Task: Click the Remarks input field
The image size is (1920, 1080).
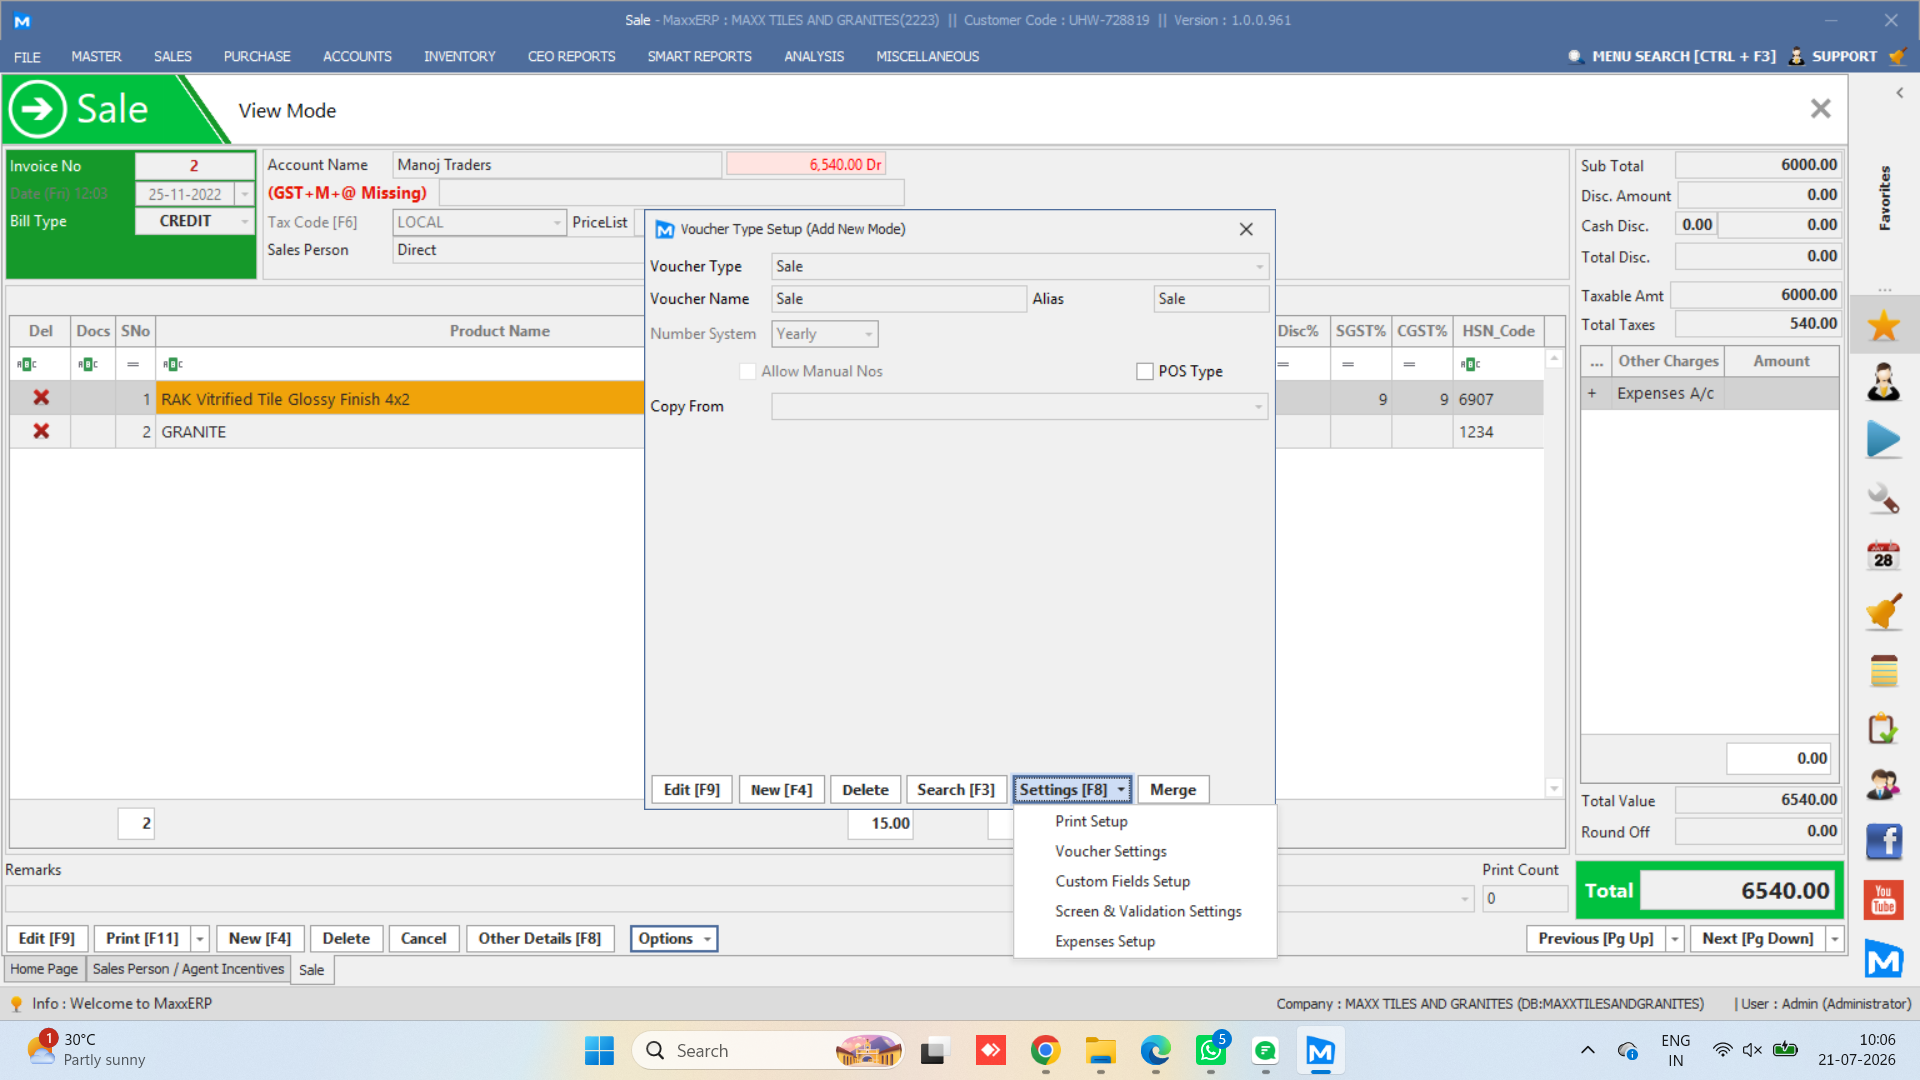Action: [x=740, y=898]
